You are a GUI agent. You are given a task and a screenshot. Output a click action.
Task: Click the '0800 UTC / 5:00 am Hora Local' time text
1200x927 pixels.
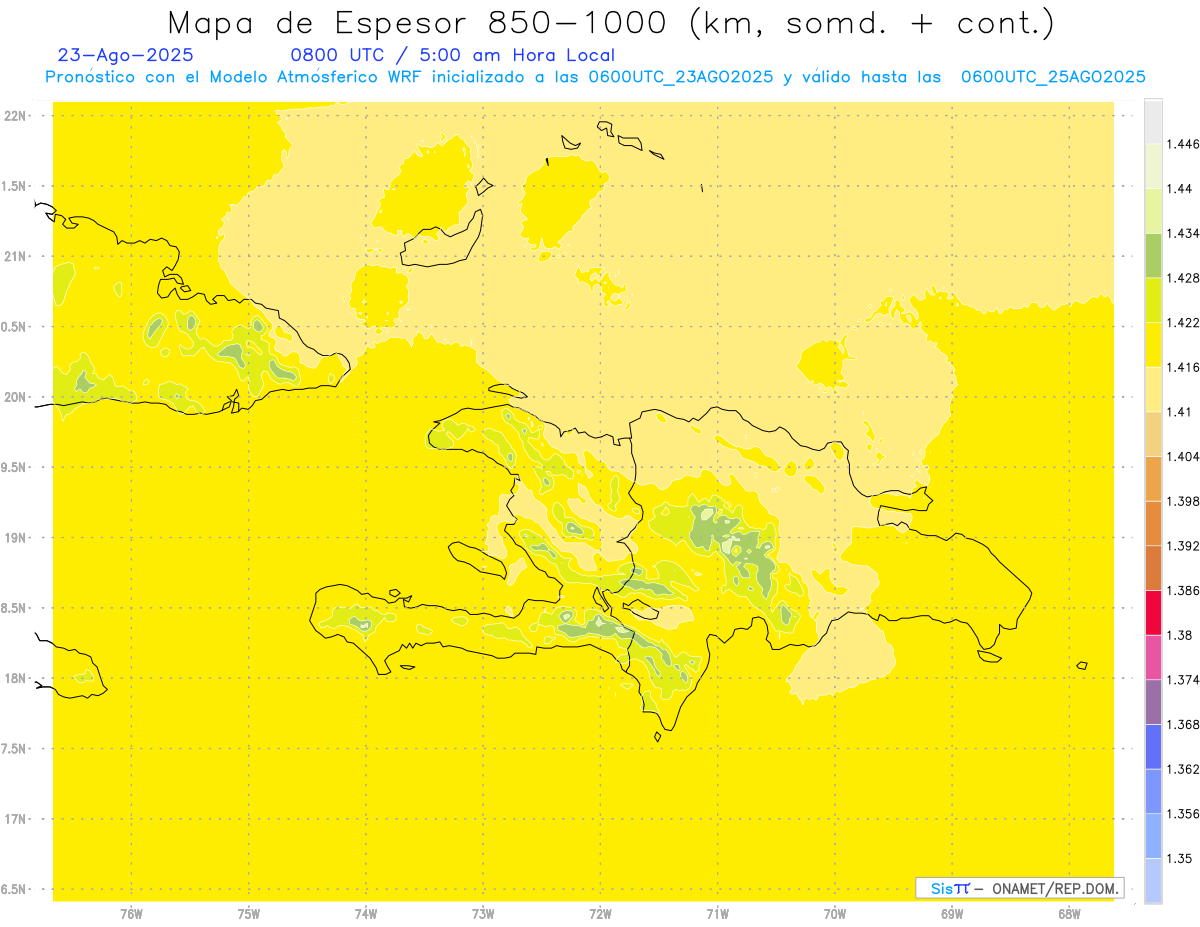coord(452,56)
